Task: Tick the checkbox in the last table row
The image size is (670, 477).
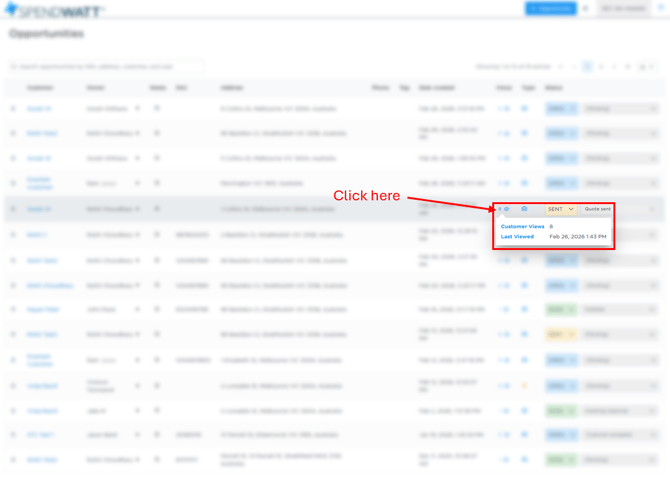Action: point(13,460)
